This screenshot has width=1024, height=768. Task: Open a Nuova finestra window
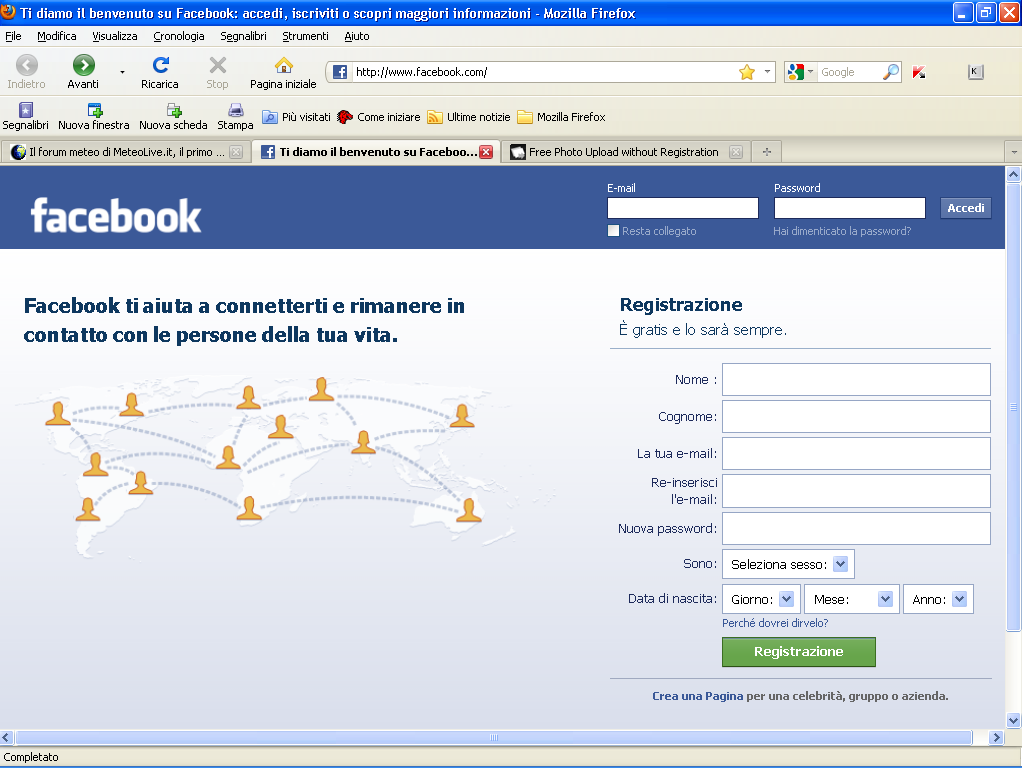click(91, 112)
